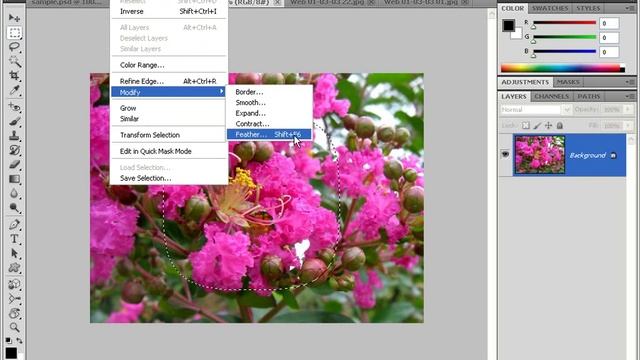Select the Magic Wand tool
The width and height of the screenshot is (640, 360).
tap(14, 61)
